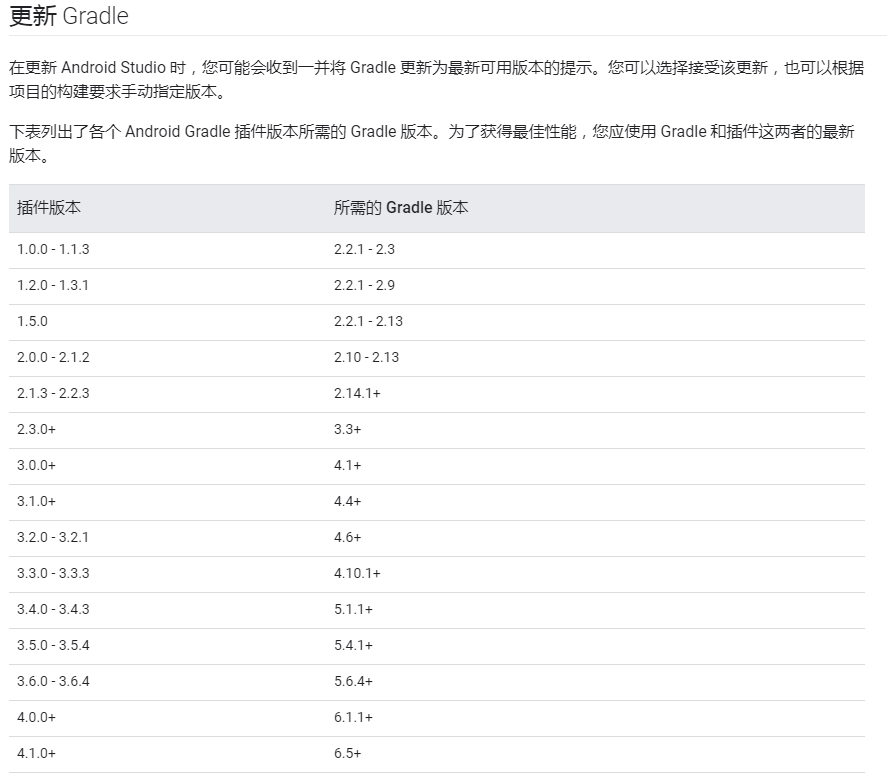Select plugin version cell "3.5.0 - 3.5.4"
The image size is (887, 775).
(x=53, y=645)
